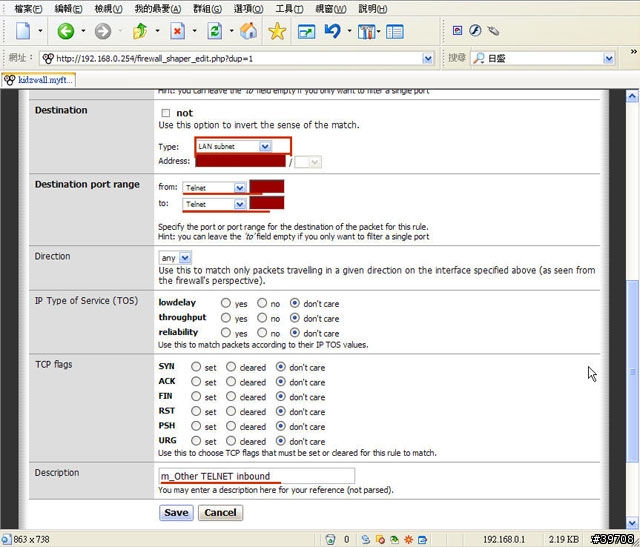This screenshot has height=547, width=640.
Task: Open the address bar URL dropdown
Action: [x=427, y=59]
